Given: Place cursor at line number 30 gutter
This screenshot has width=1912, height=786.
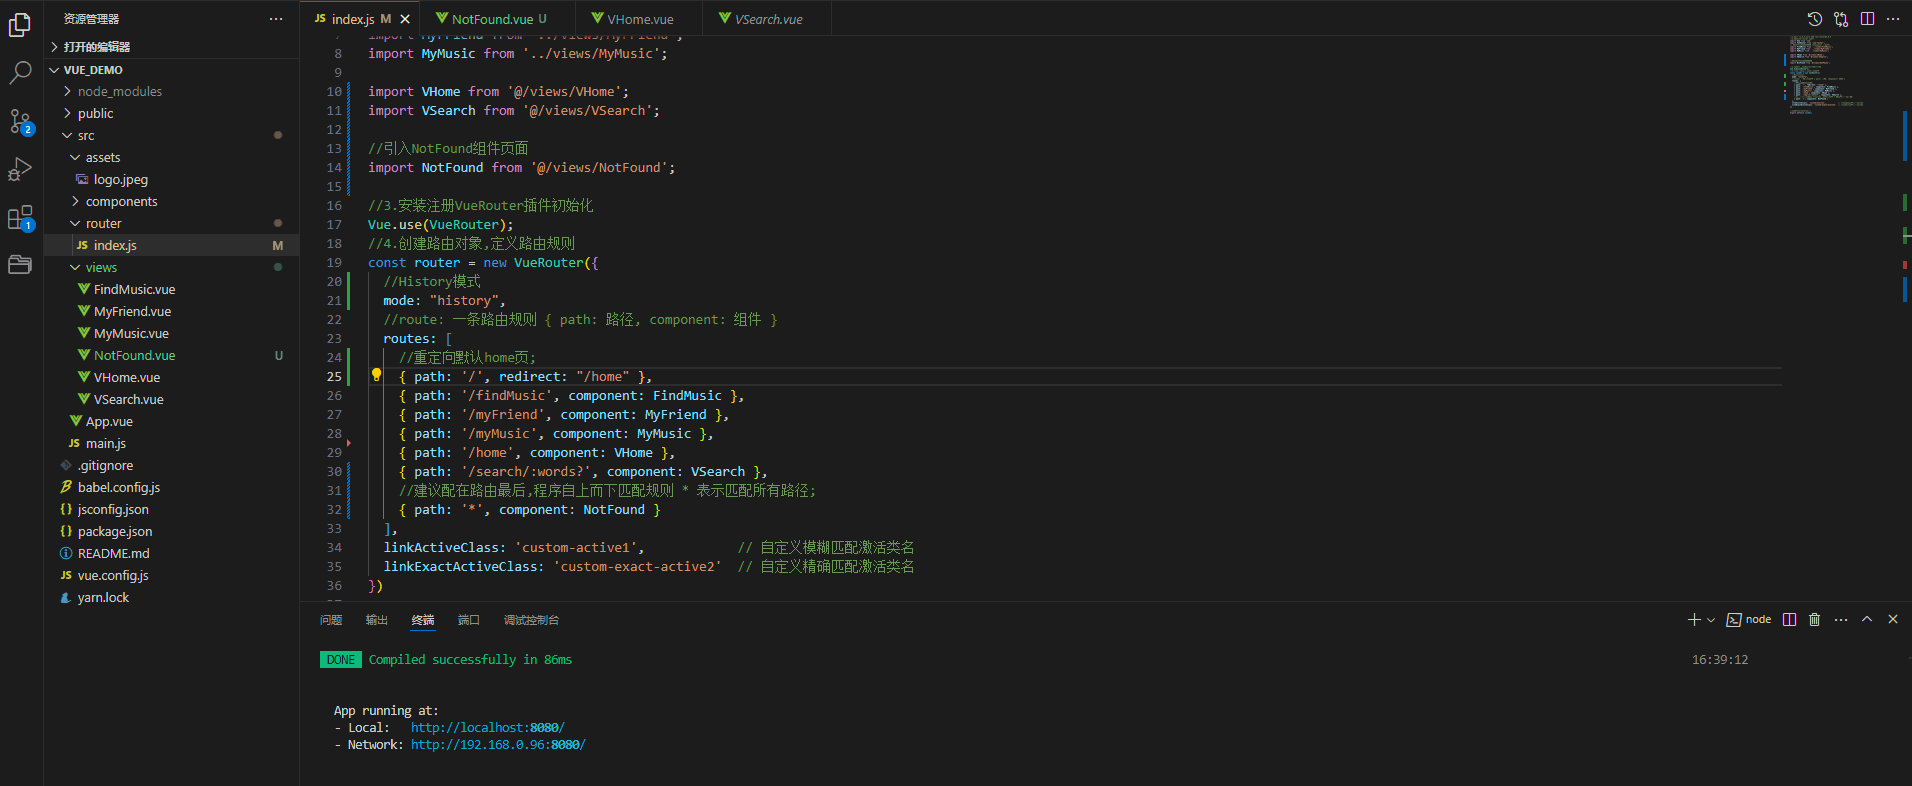Looking at the screenshot, I should click(x=334, y=471).
